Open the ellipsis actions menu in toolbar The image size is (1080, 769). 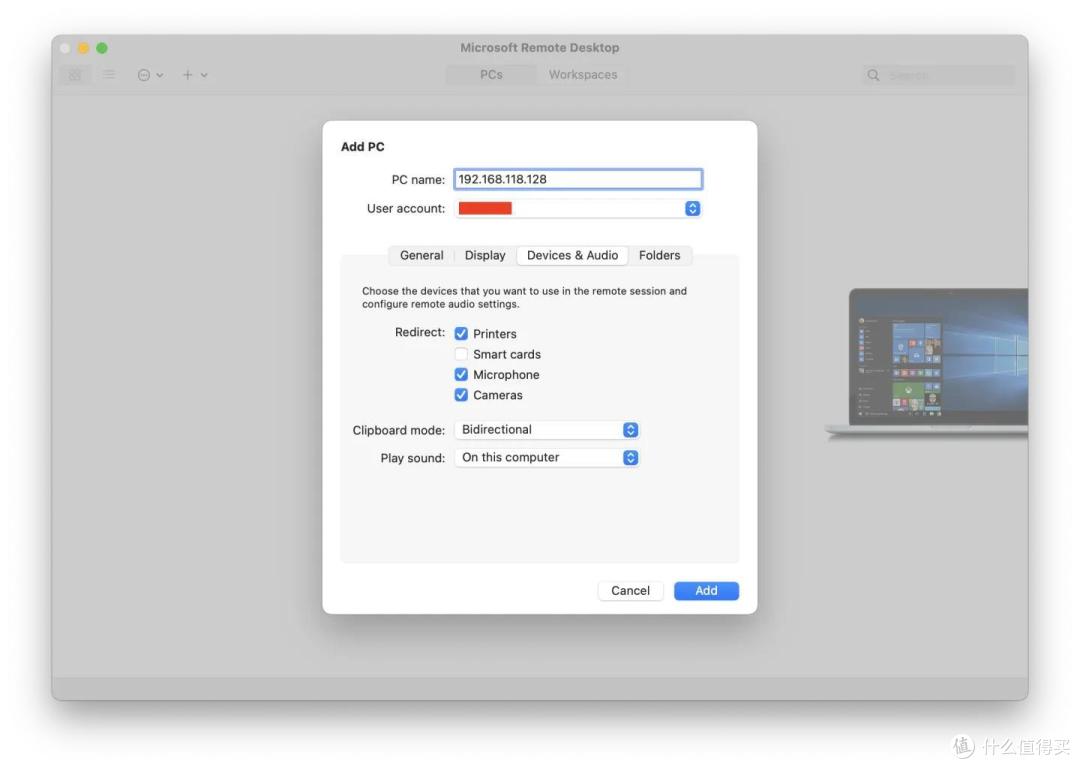[x=149, y=75]
